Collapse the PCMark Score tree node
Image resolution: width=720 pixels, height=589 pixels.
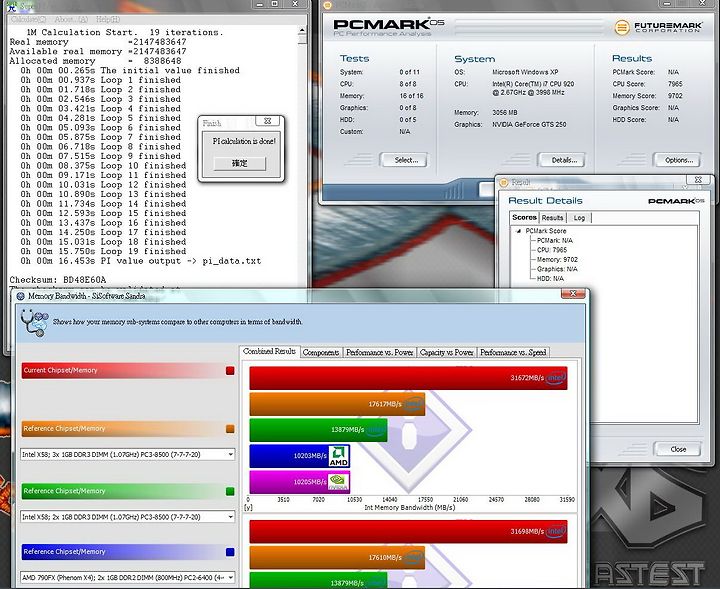click(519, 231)
